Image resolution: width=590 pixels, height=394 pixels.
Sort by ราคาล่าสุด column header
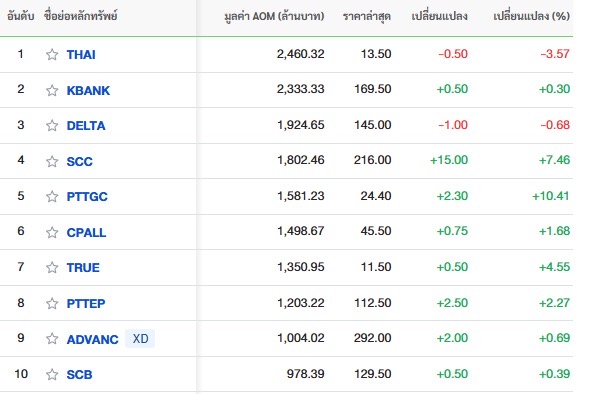(367, 16)
